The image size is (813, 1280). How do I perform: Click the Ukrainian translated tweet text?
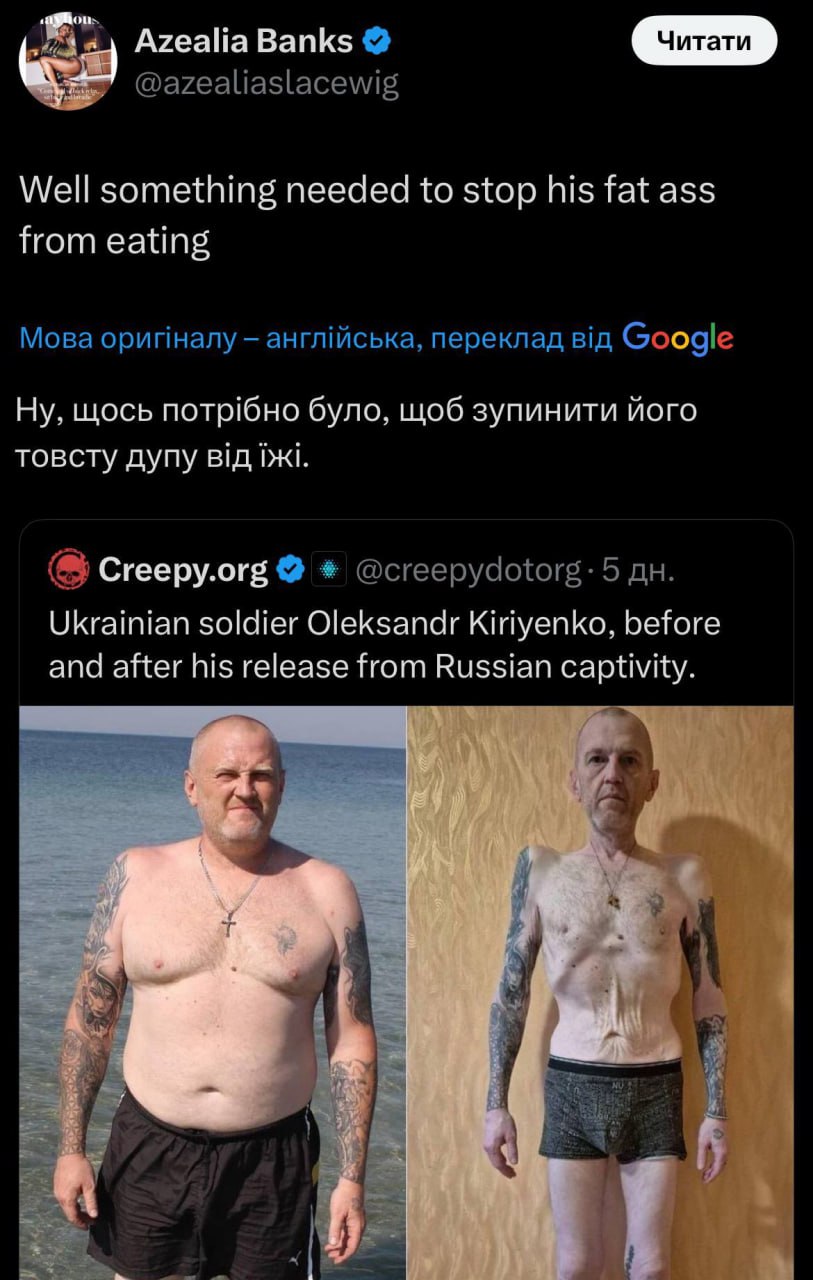[358, 432]
